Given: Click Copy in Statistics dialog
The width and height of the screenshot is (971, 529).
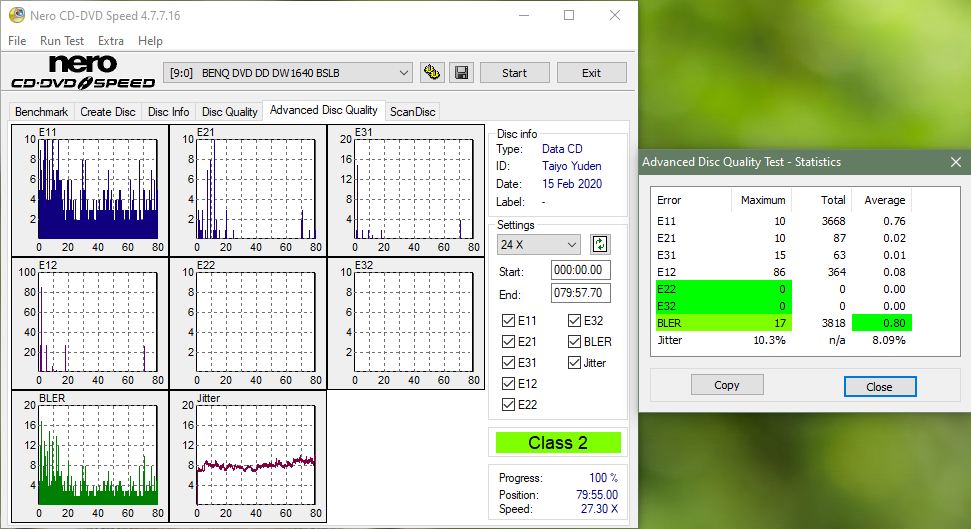Looking at the screenshot, I should (x=727, y=385).
